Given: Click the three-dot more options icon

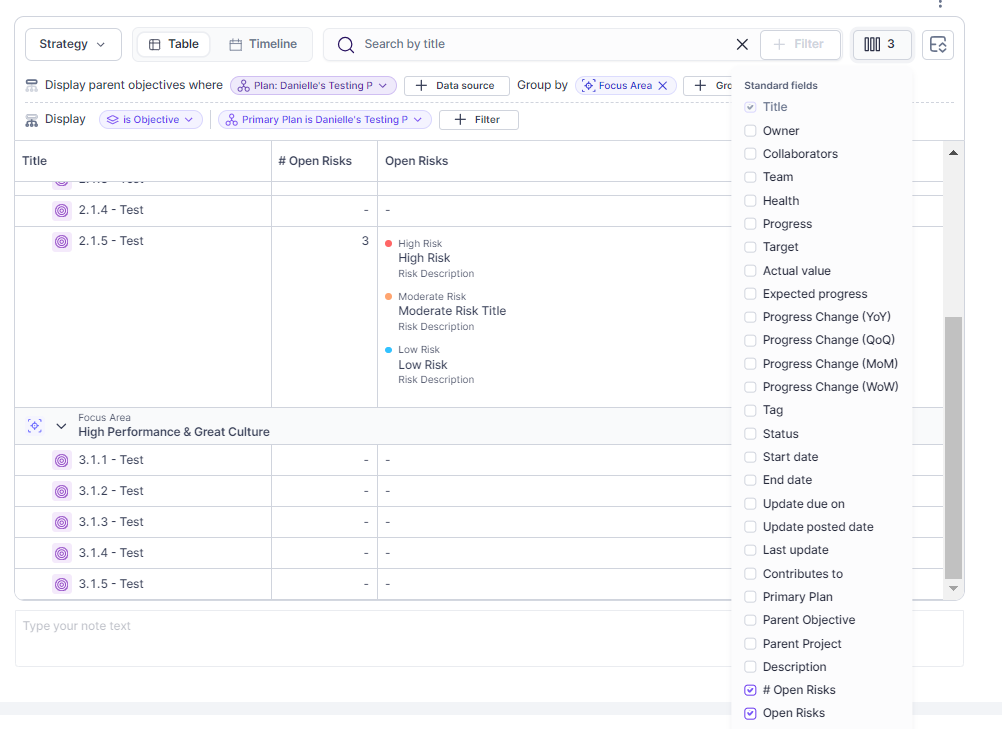Looking at the screenshot, I should click(x=939, y=4).
